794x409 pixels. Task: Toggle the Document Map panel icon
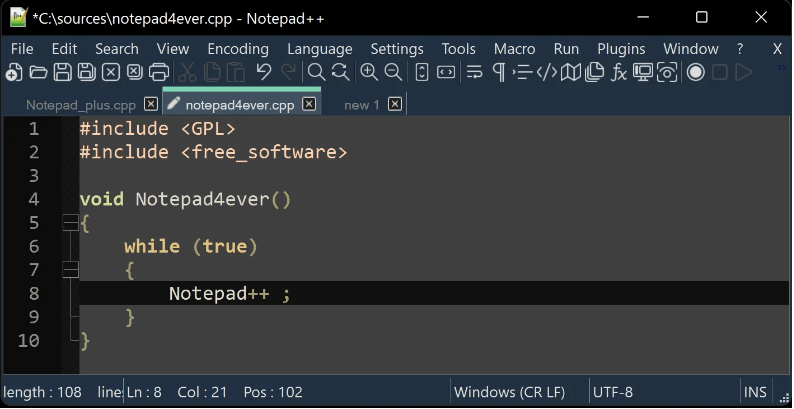point(571,72)
